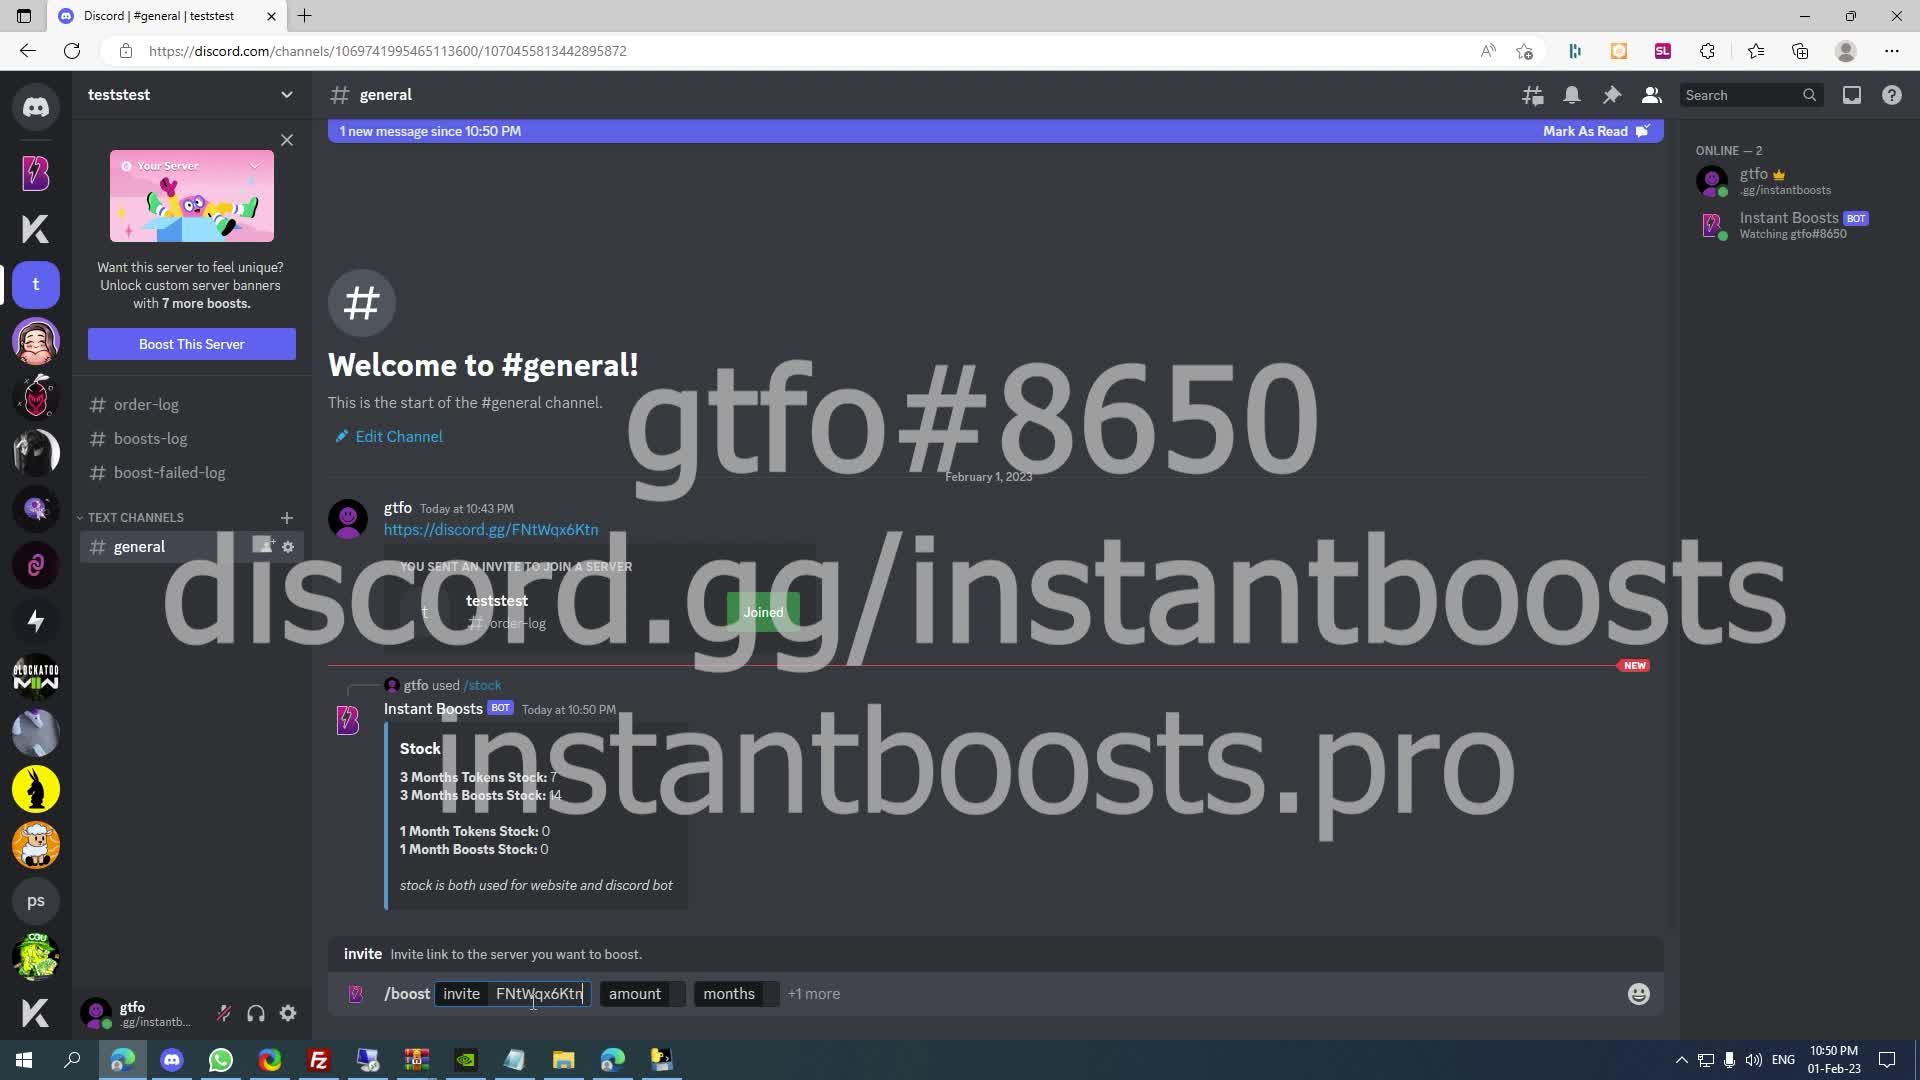Switch to the boosts-log channel
Image resolution: width=1920 pixels, height=1080 pixels.
pyautogui.click(x=151, y=438)
